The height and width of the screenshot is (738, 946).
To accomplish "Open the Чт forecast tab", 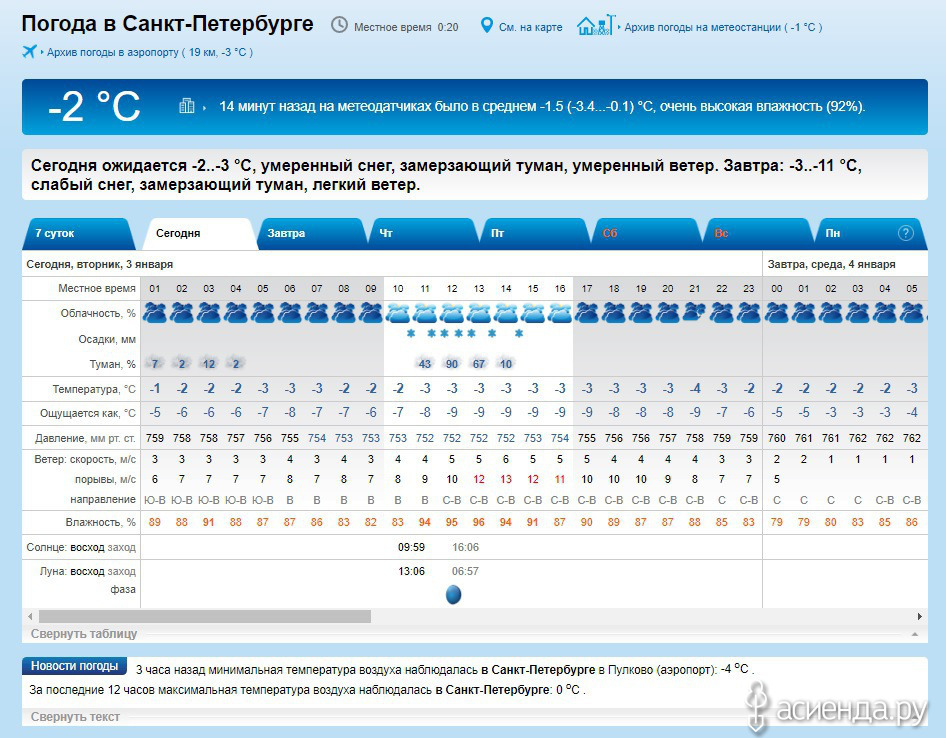I will [424, 234].
